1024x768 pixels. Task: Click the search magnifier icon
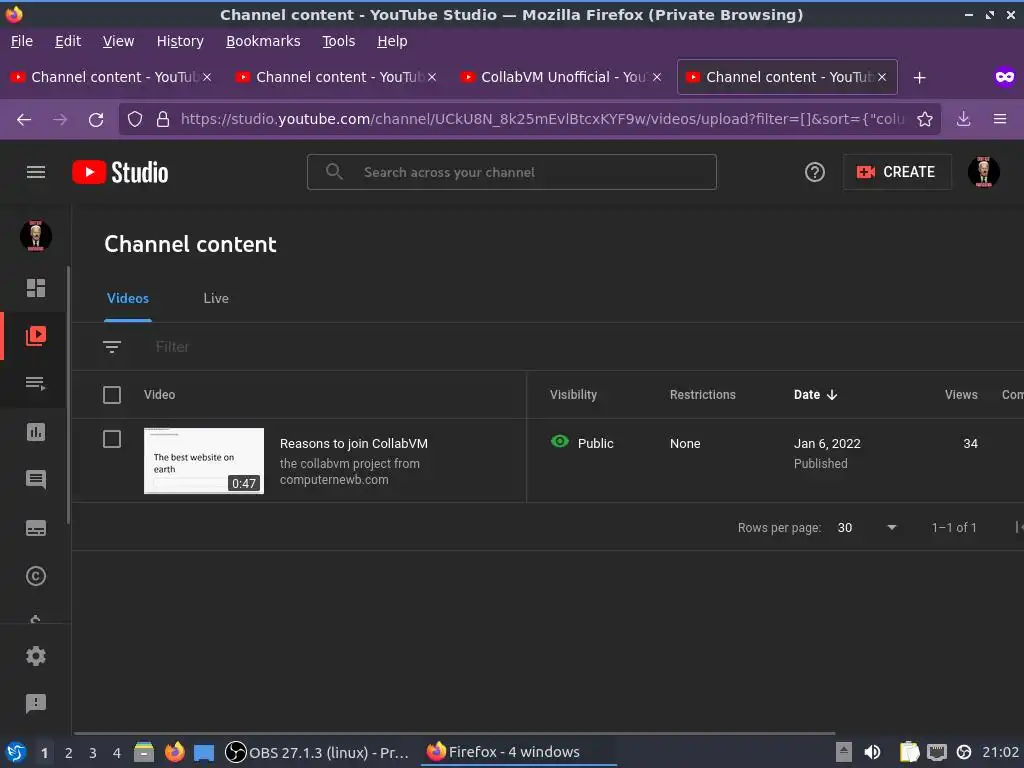(334, 172)
